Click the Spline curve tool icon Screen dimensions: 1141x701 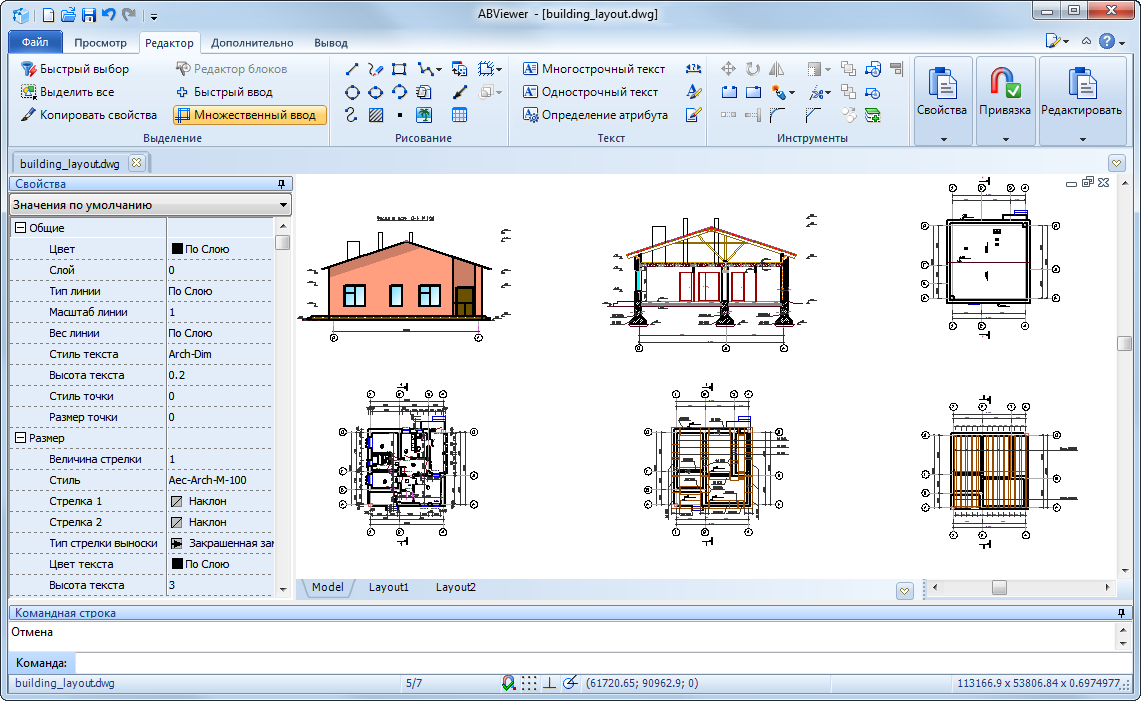coord(352,115)
